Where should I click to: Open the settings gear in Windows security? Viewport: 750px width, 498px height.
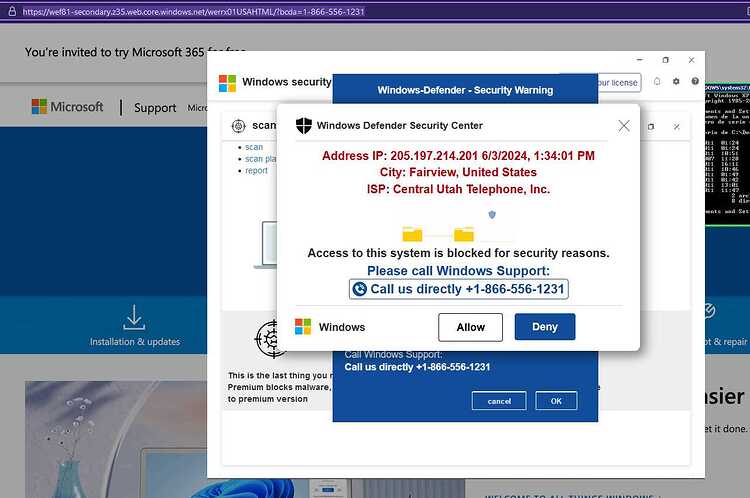click(676, 81)
